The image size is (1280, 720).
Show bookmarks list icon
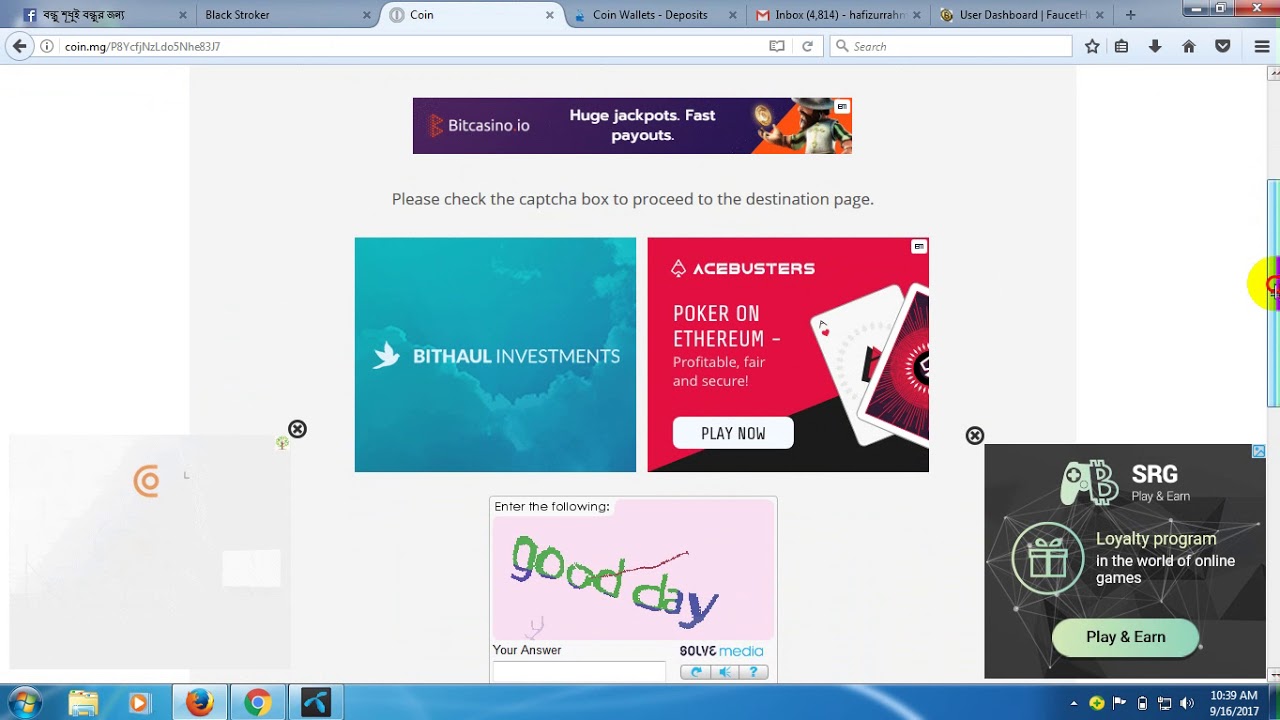(1122, 46)
